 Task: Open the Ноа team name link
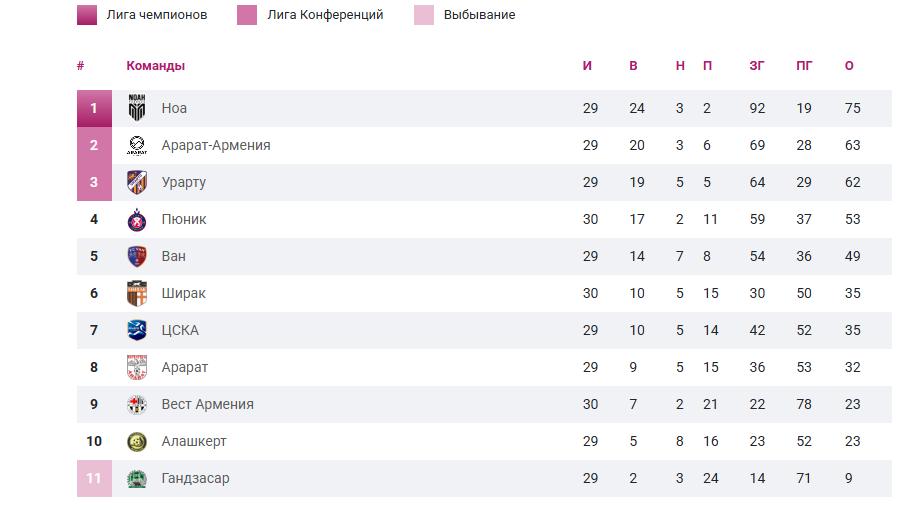(174, 108)
